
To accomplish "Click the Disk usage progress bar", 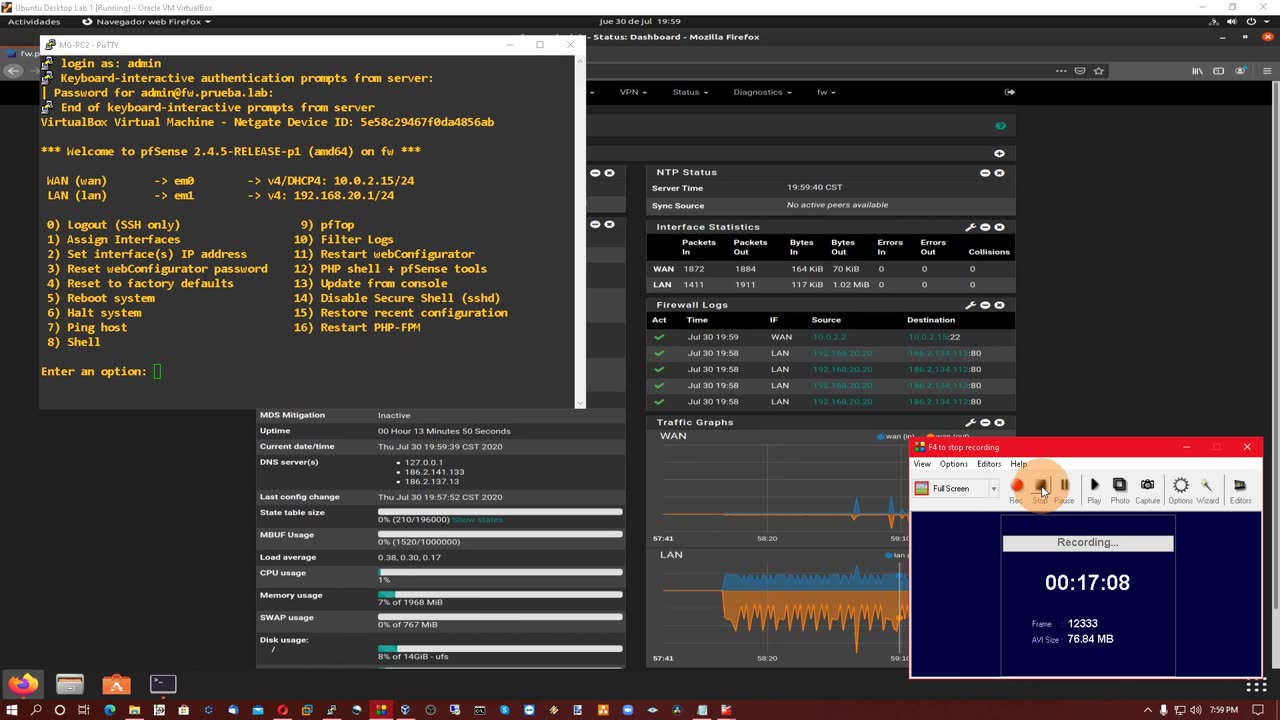I will (500, 649).
